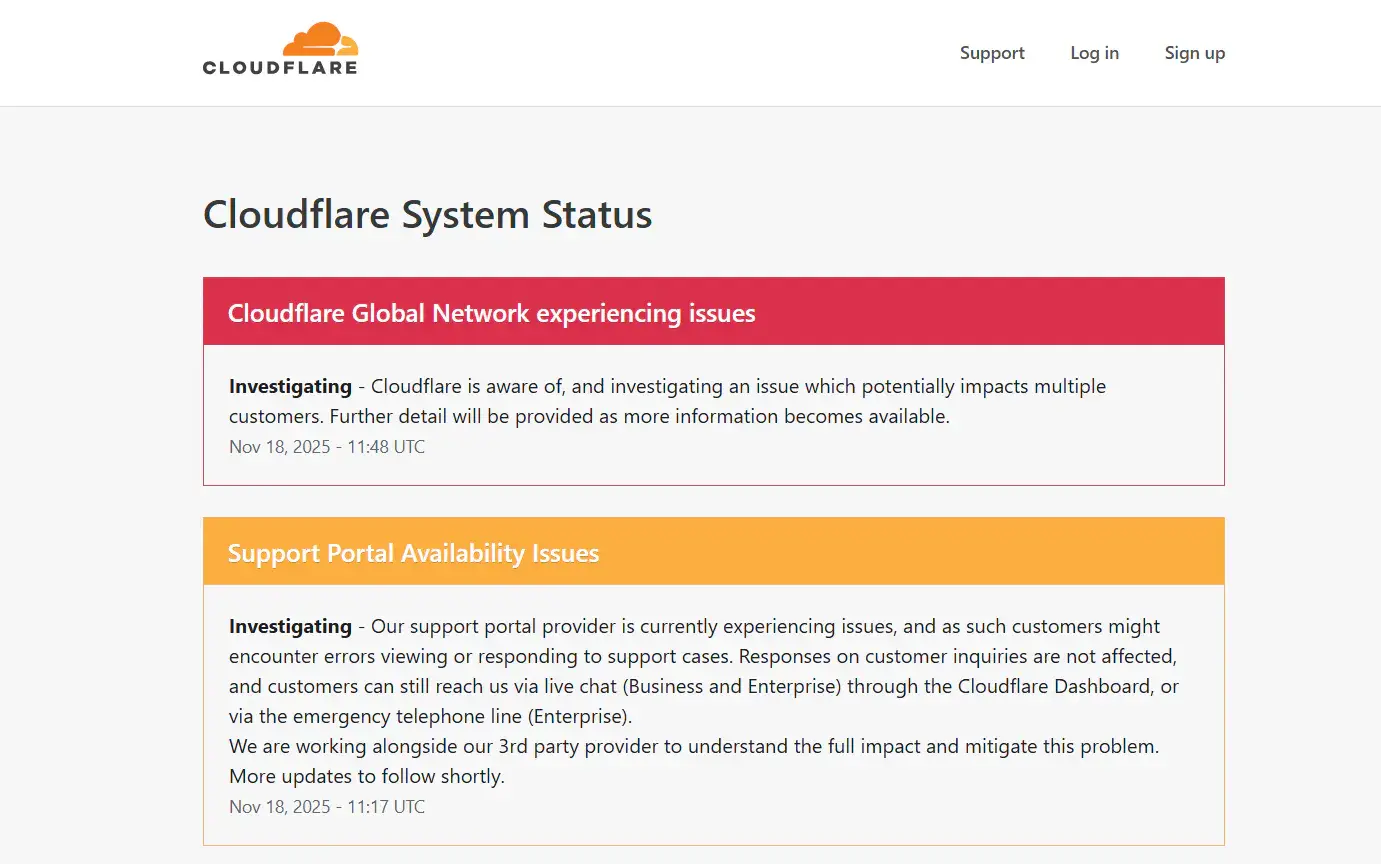This screenshot has height=864, width=1381.
Task: Click the Investigating label in the Global Network incident
Action: (x=289, y=386)
